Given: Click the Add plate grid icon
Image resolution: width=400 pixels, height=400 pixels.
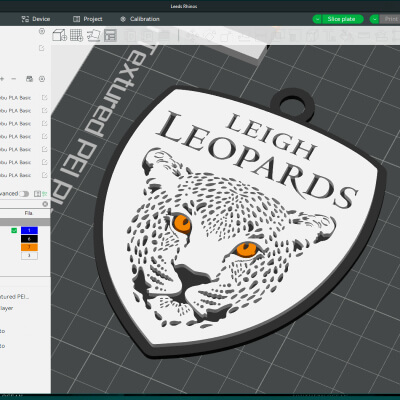Looking at the screenshot, I should click(76, 35).
